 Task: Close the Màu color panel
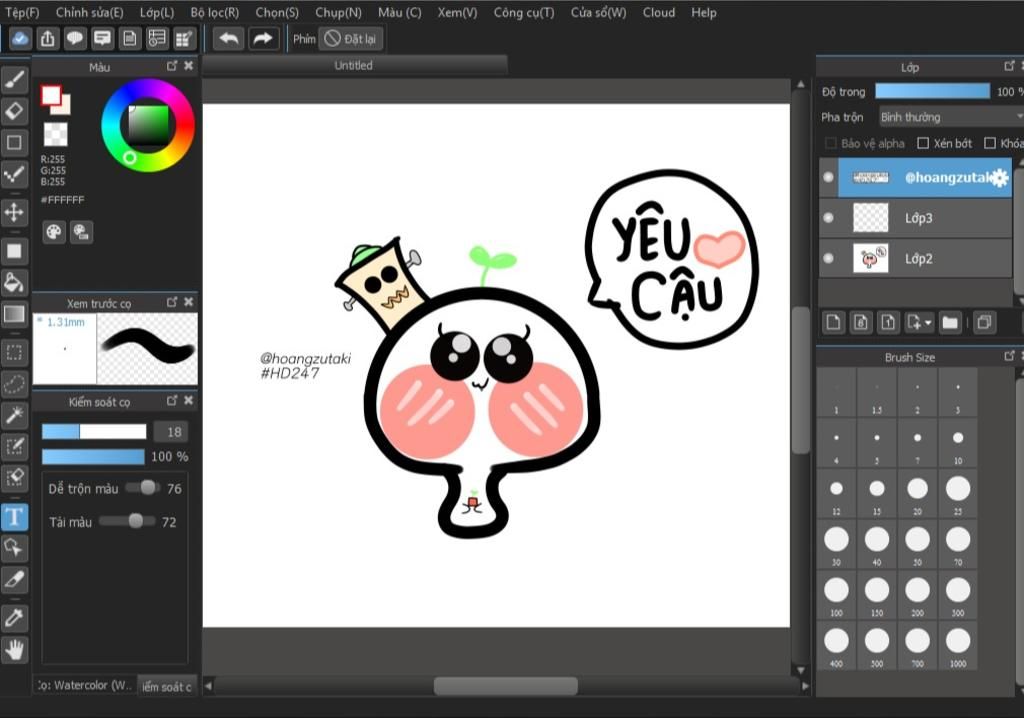[x=189, y=65]
